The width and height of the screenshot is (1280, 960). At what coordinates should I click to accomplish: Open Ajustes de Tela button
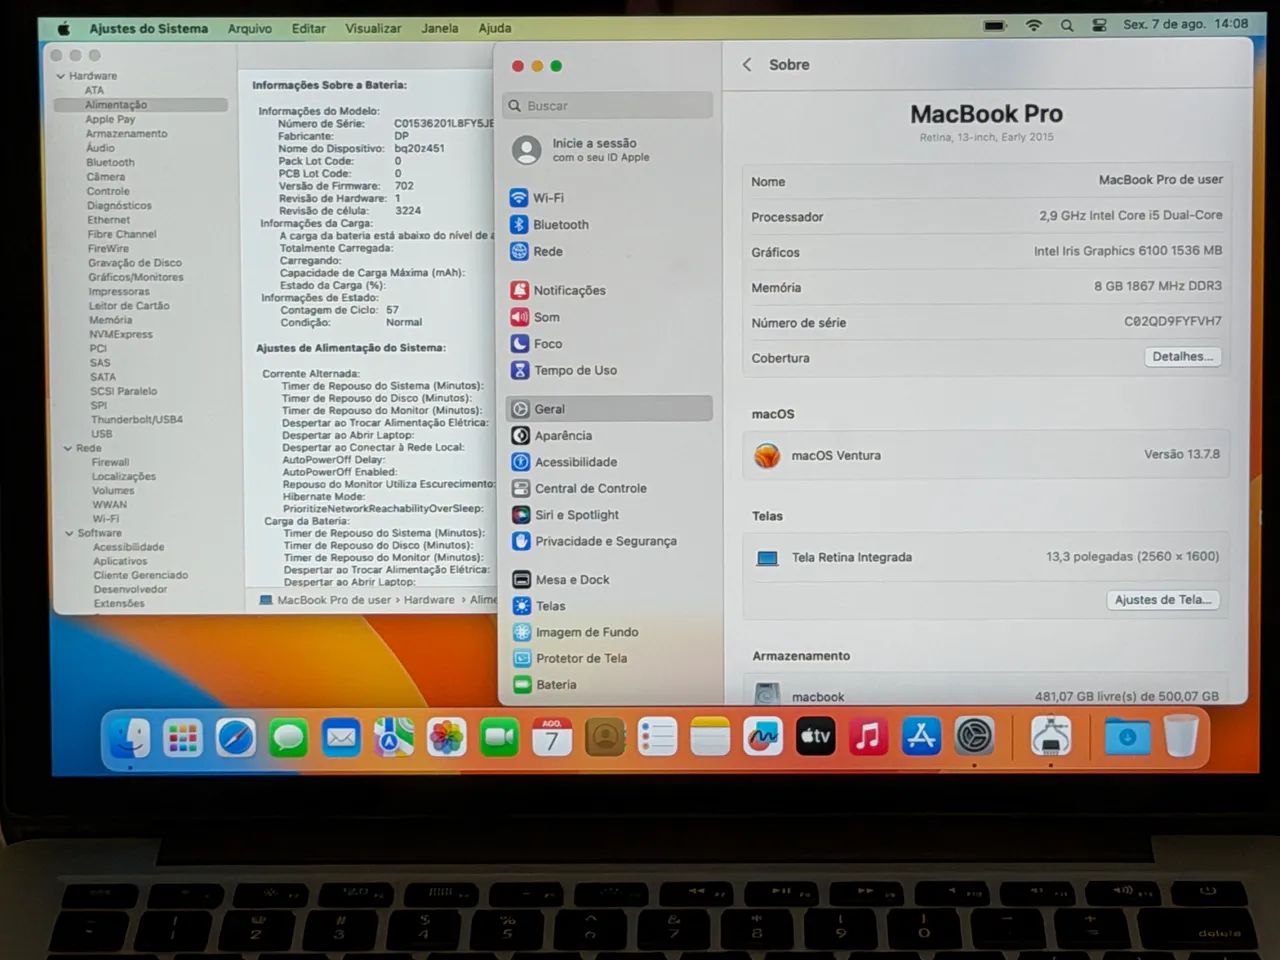pyautogui.click(x=1163, y=600)
